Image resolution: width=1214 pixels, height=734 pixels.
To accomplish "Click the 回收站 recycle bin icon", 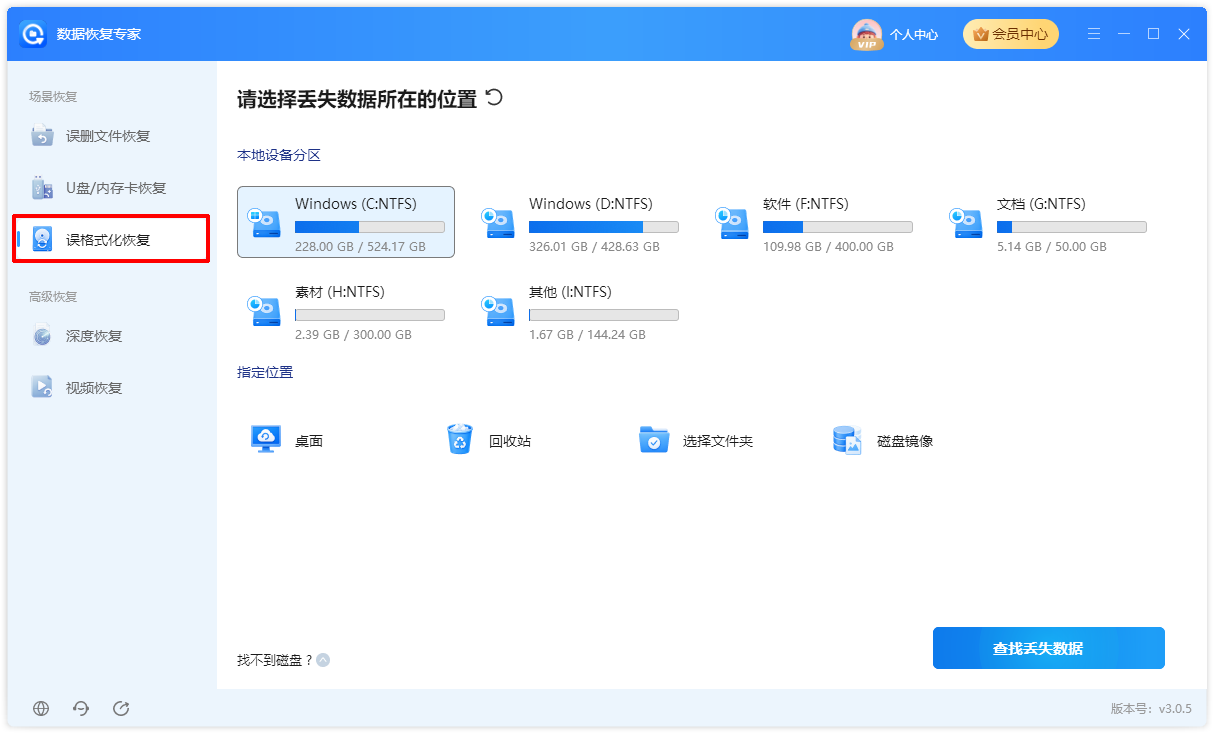I will [x=459, y=440].
